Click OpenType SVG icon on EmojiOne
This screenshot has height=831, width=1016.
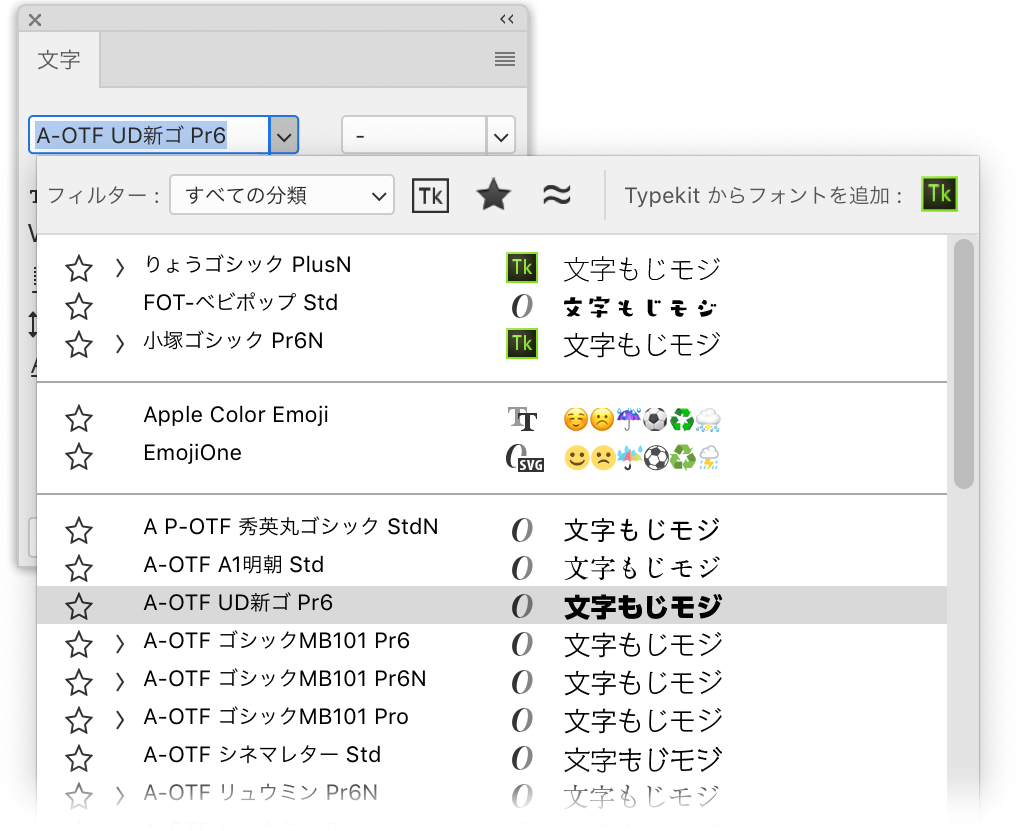(524, 458)
